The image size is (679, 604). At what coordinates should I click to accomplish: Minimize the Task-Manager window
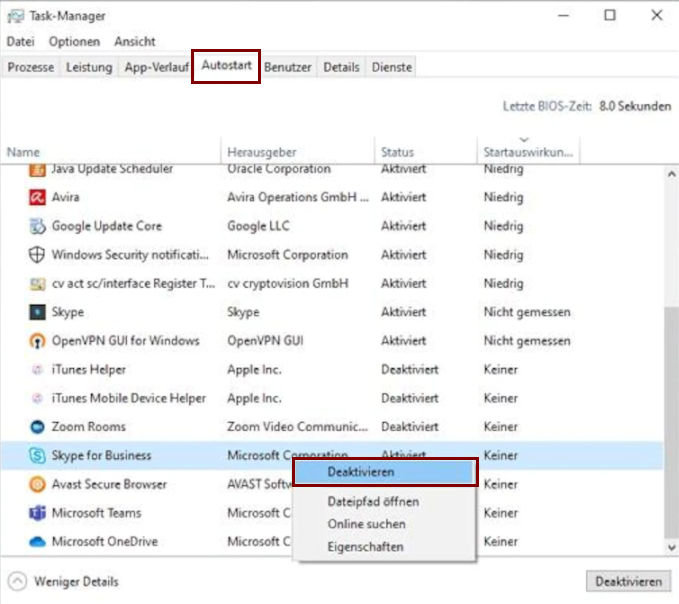(563, 16)
